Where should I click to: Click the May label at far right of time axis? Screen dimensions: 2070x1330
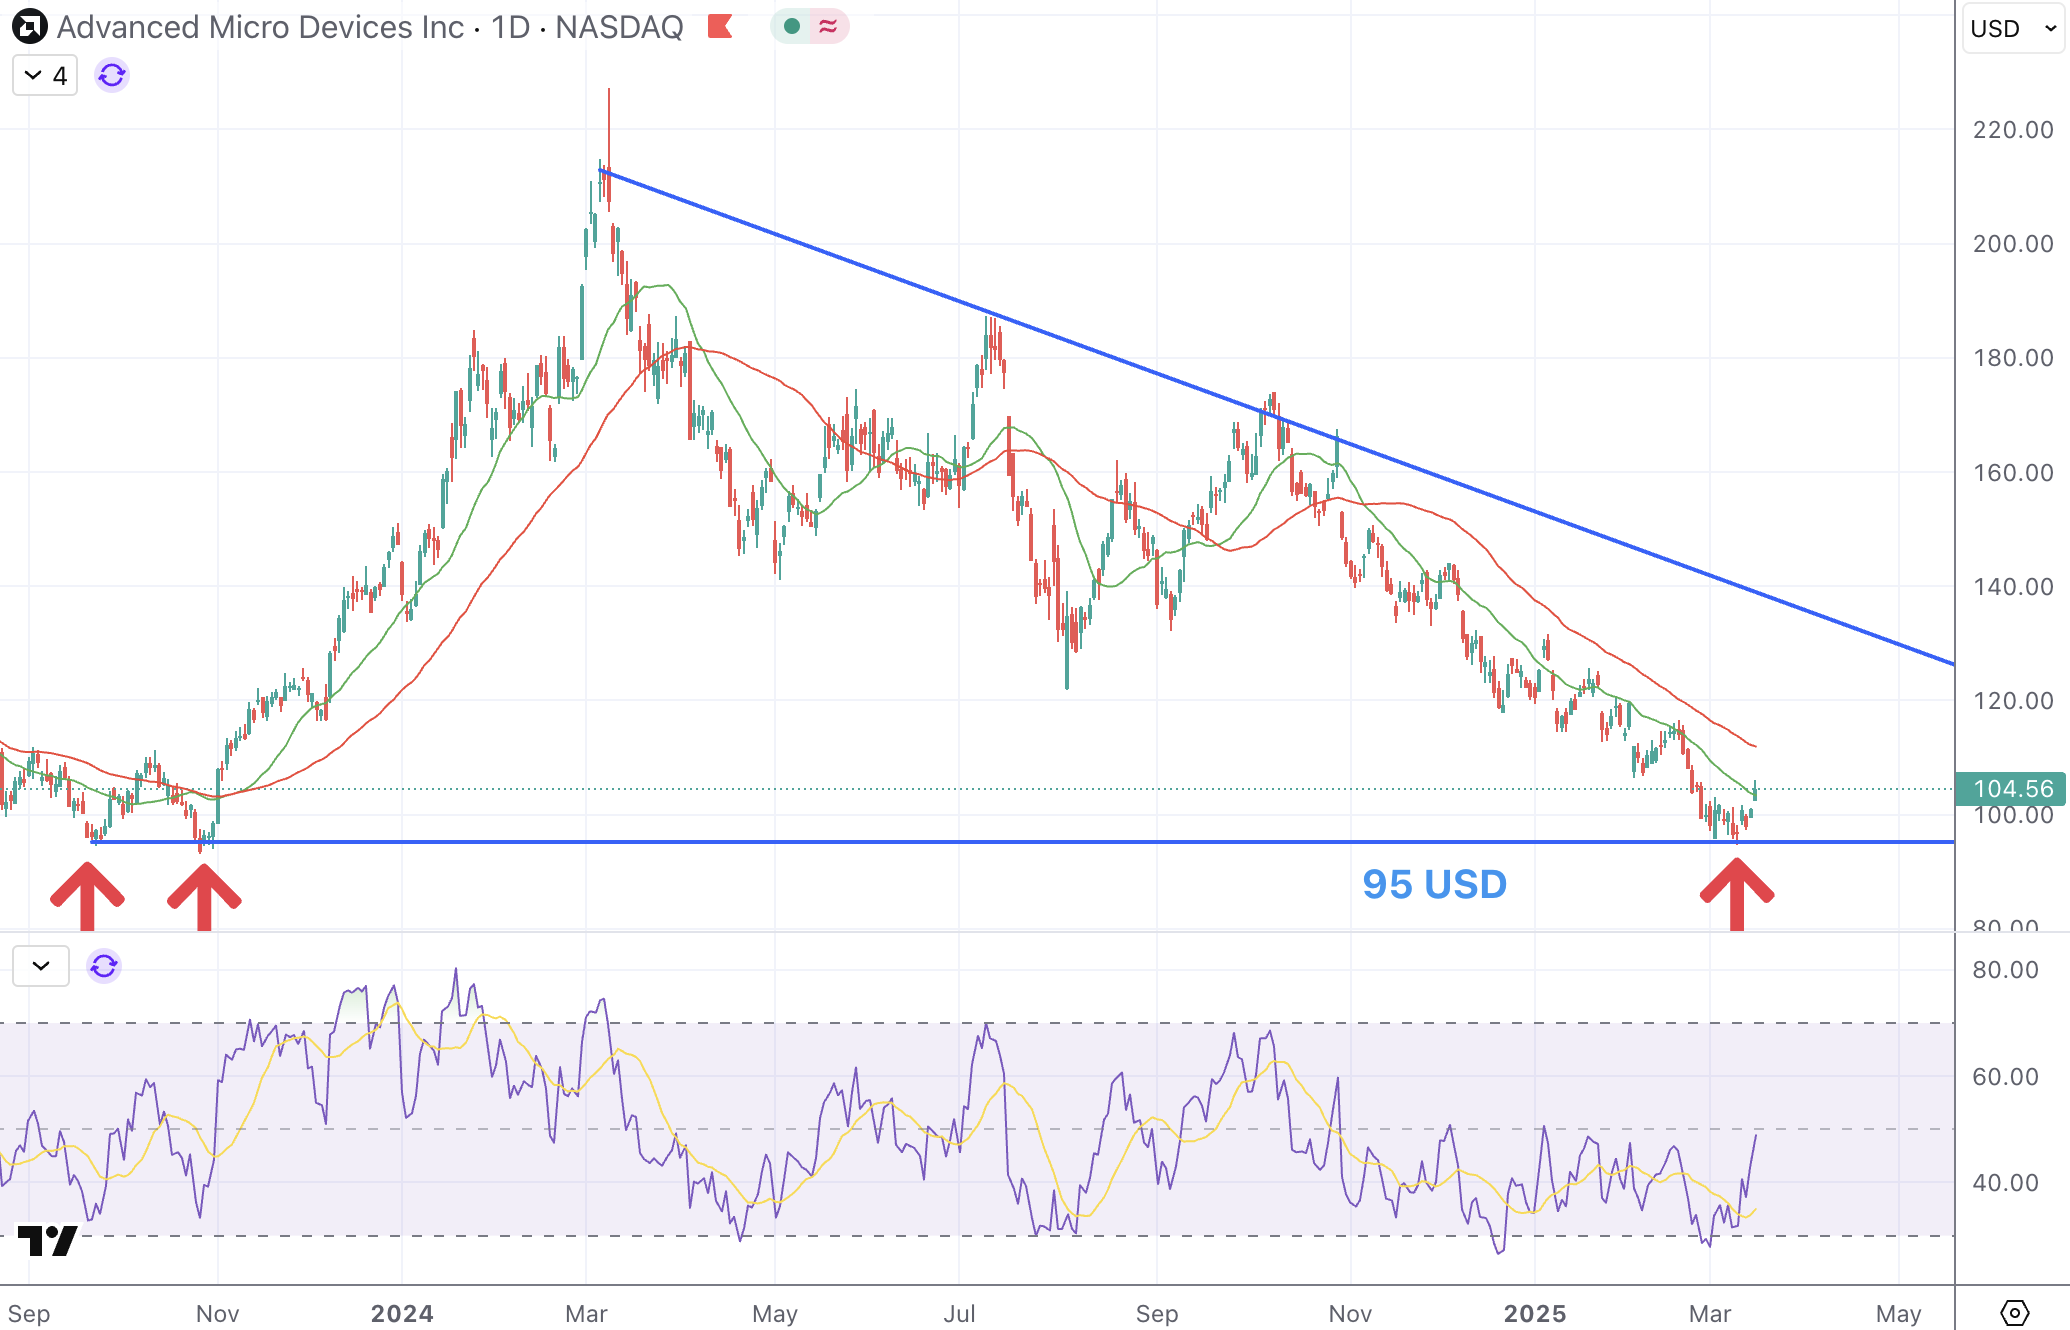click(x=1898, y=1314)
